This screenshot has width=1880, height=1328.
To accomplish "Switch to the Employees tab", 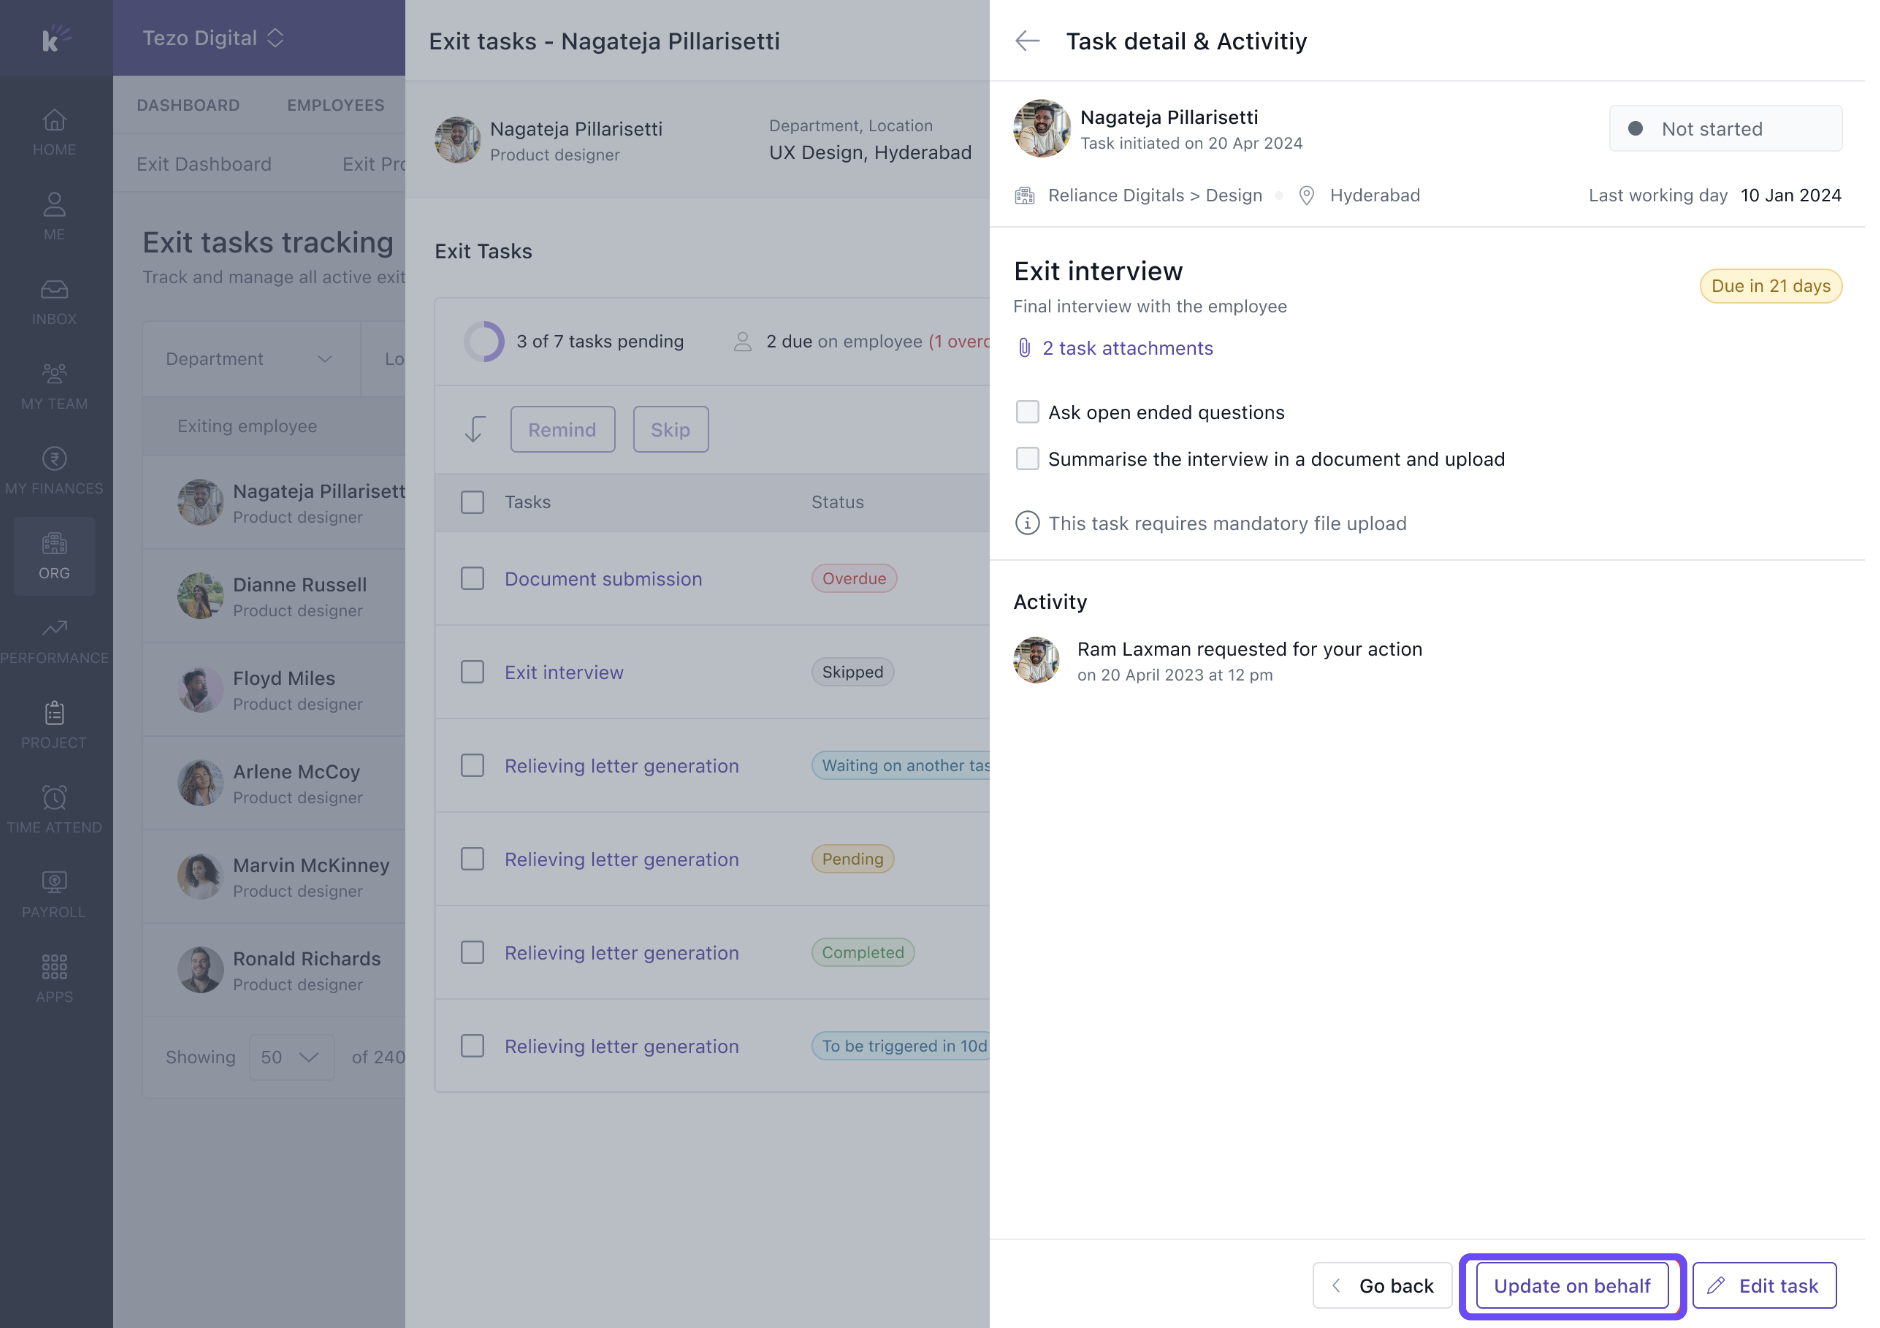I will point(335,105).
